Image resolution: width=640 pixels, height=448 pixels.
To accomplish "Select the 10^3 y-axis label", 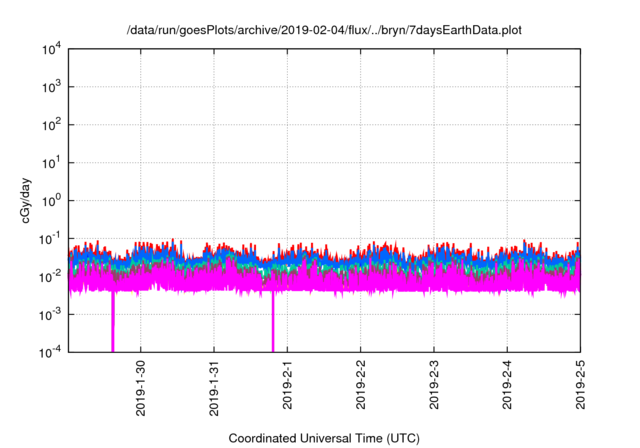I will 51,87.
